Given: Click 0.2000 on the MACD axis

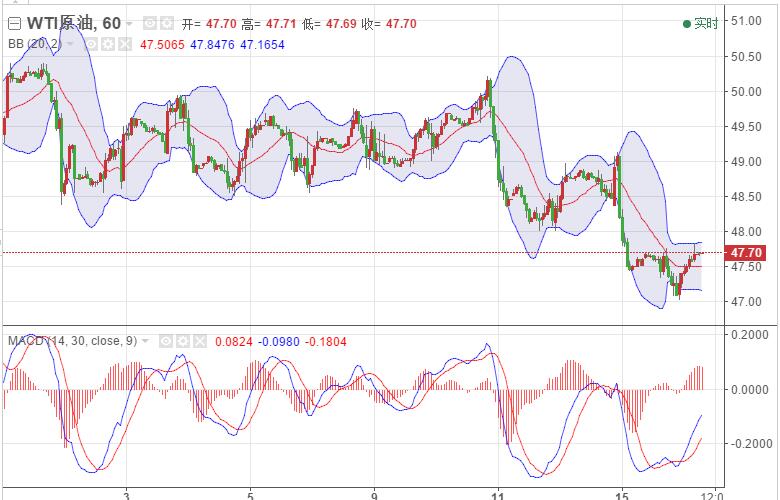Looking at the screenshot, I should point(750,335).
